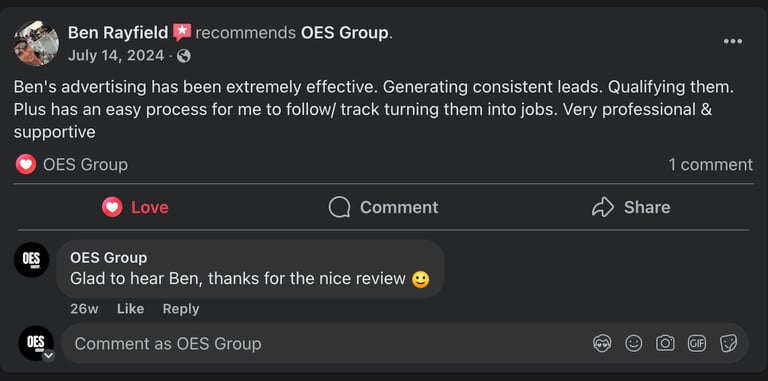Click the globe public audience icon
The width and height of the screenshot is (768, 381).
(x=184, y=56)
